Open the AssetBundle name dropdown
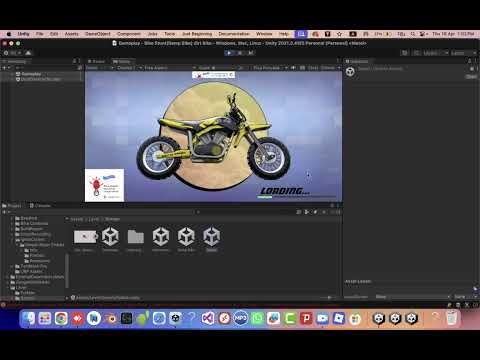The width and height of the screenshot is (480, 360). pyautogui.click(x=413, y=297)
